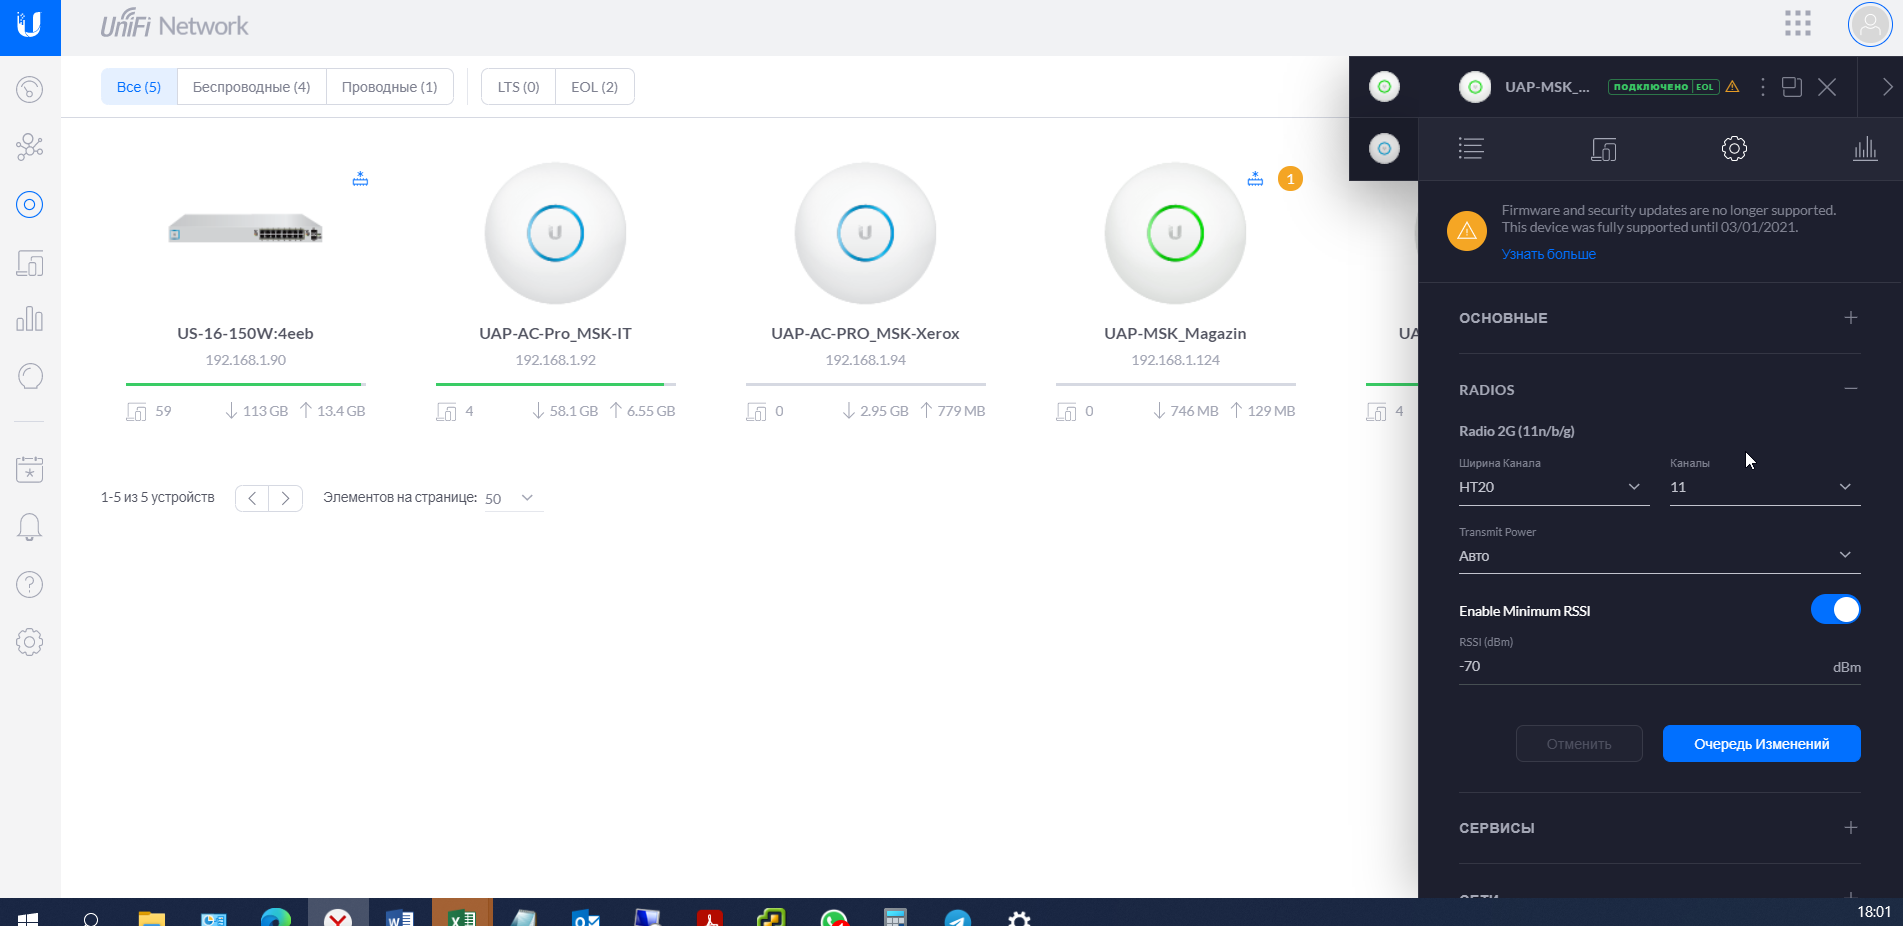Click the Очередь Изменений button
Image resolution: width=1903 pixels, height=926 pixels.
click(x=1761, y=744)
